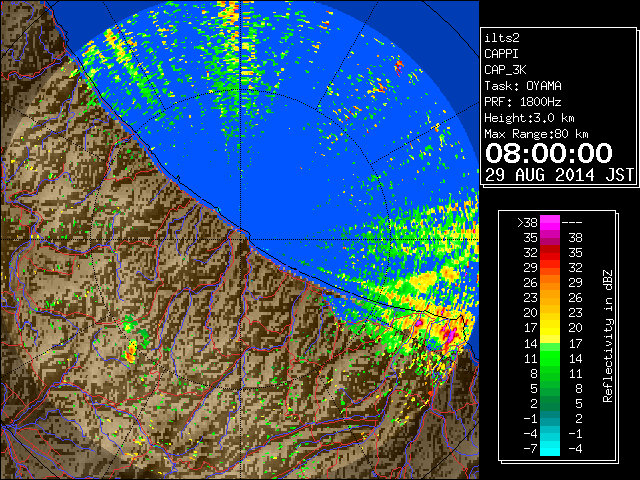Pick the bright green 11-14 dBZ swatch
Screen dimensions: 640x480
coord(550,358)
